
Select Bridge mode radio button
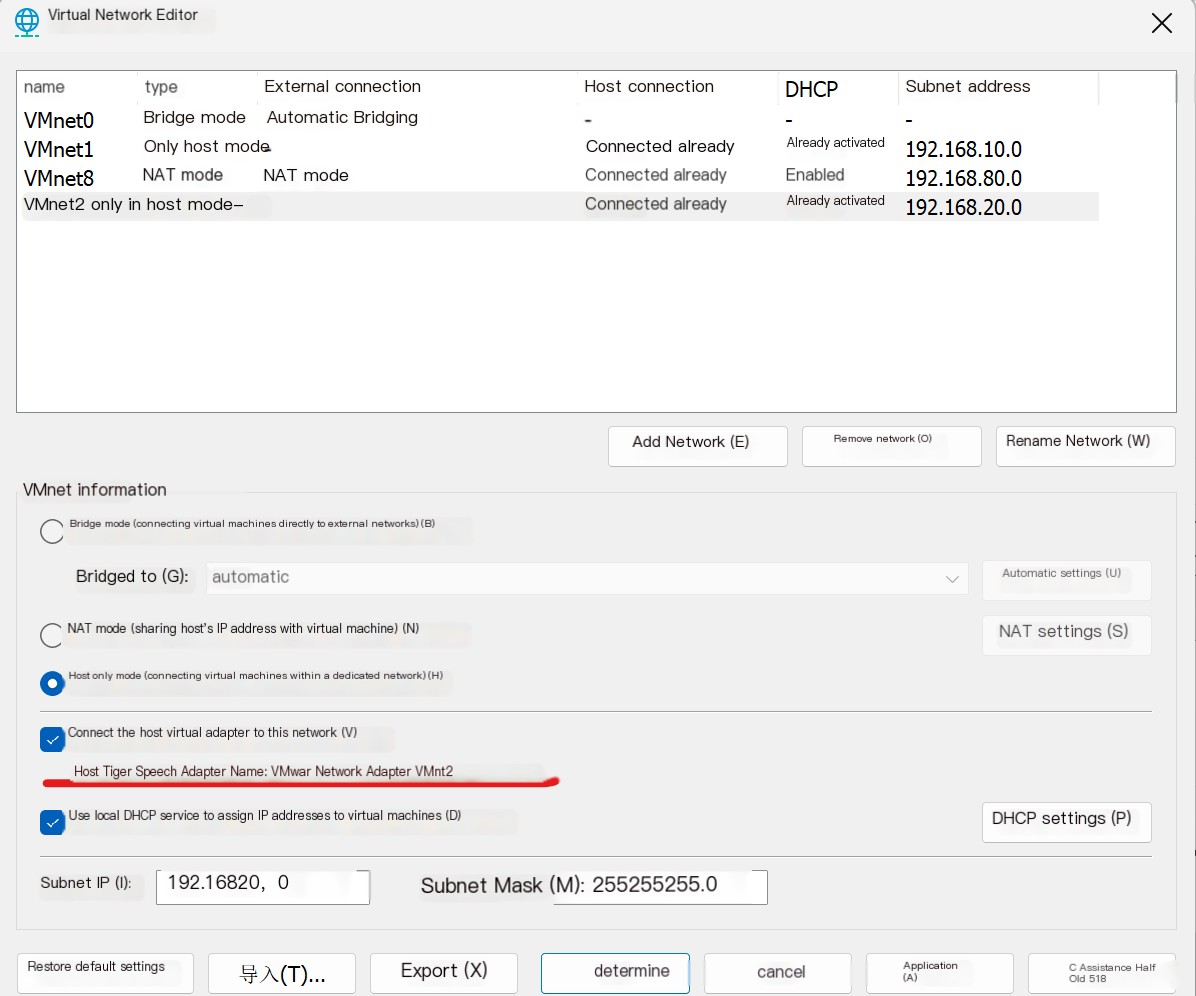[x=52, y=531]
